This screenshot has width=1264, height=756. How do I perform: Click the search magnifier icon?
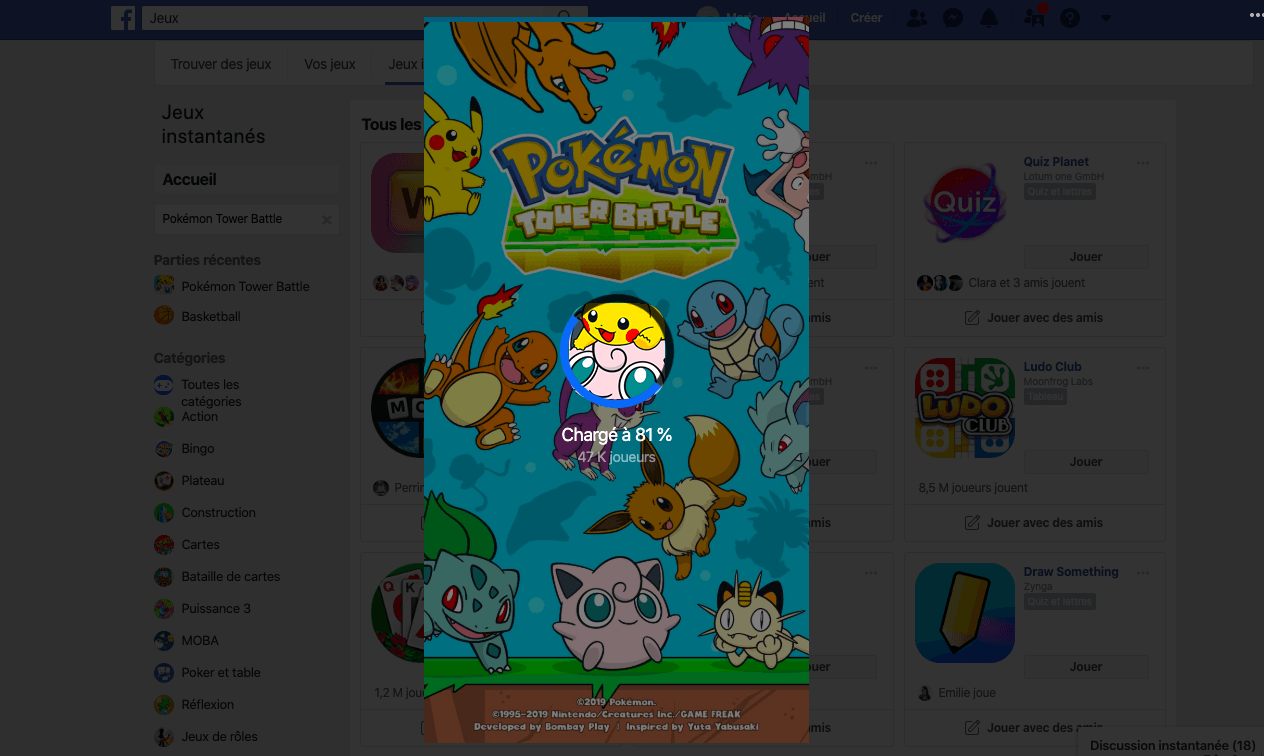tap(565, 17)
